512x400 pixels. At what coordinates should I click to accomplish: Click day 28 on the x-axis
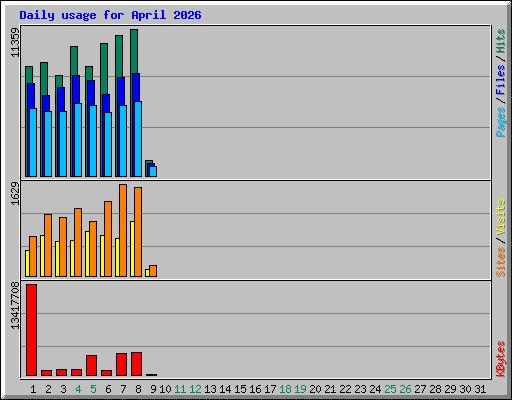tap(435, 389)
